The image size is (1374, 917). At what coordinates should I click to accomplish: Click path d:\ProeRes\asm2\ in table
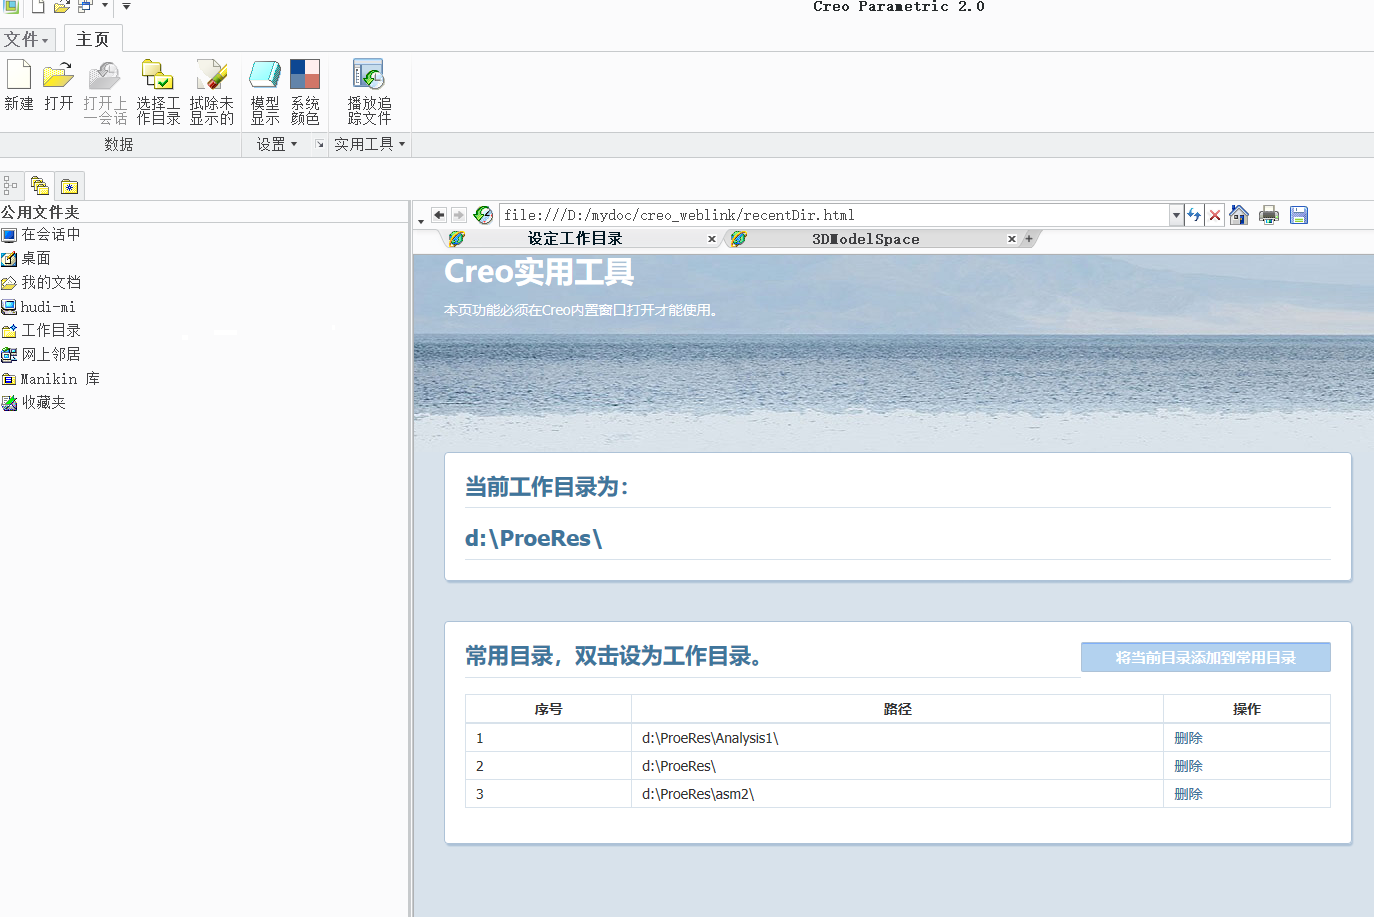(698, 794)
